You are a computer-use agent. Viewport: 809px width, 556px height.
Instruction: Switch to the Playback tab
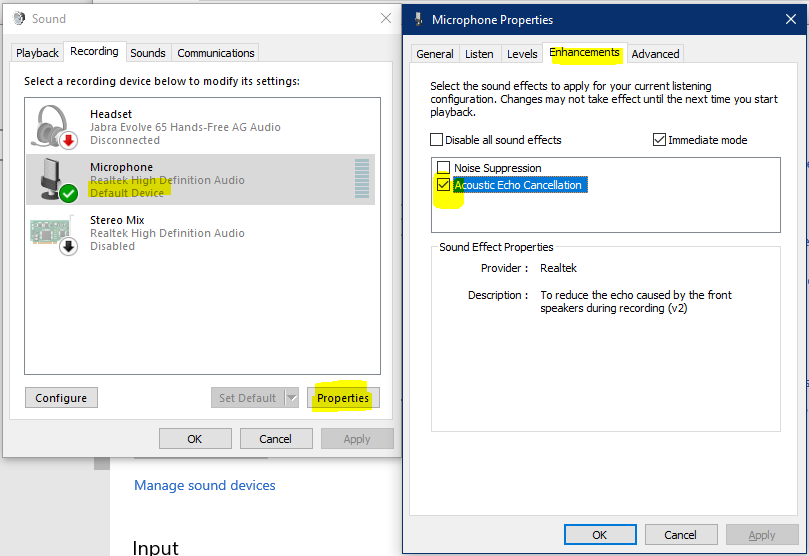point(37,53)
